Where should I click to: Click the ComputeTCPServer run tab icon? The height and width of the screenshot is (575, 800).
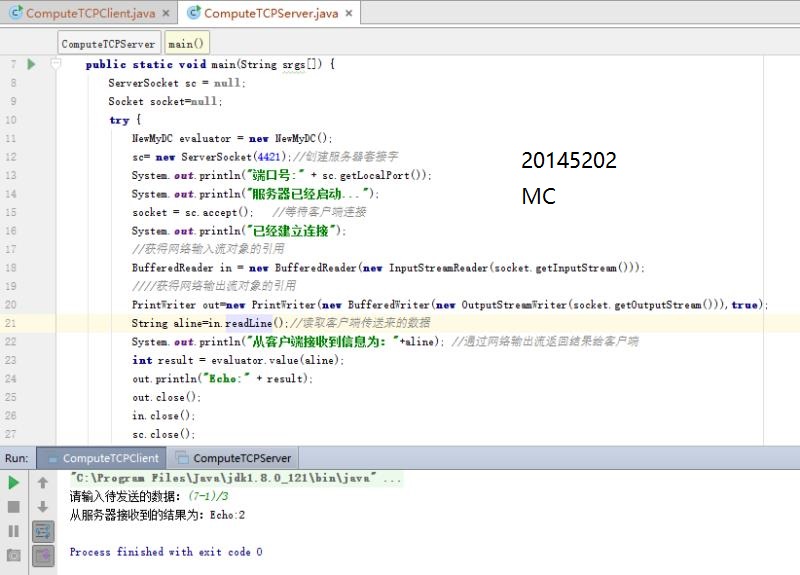[181, 458]
